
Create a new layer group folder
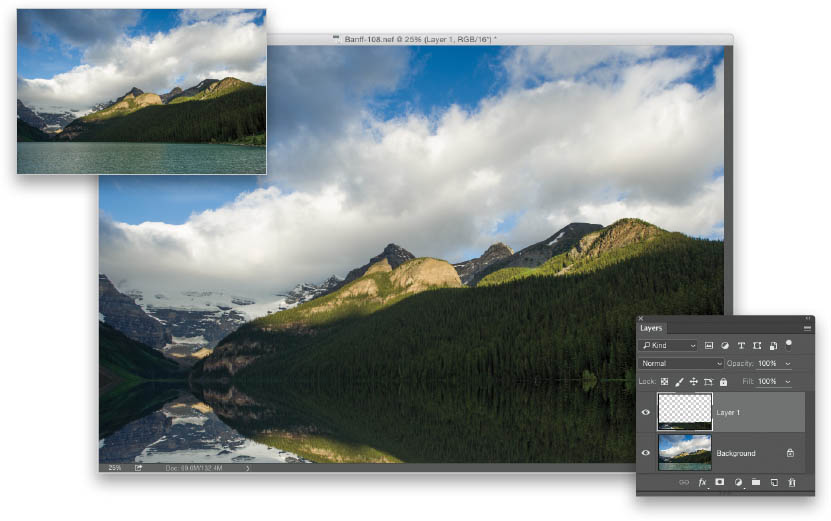[756, 482]
